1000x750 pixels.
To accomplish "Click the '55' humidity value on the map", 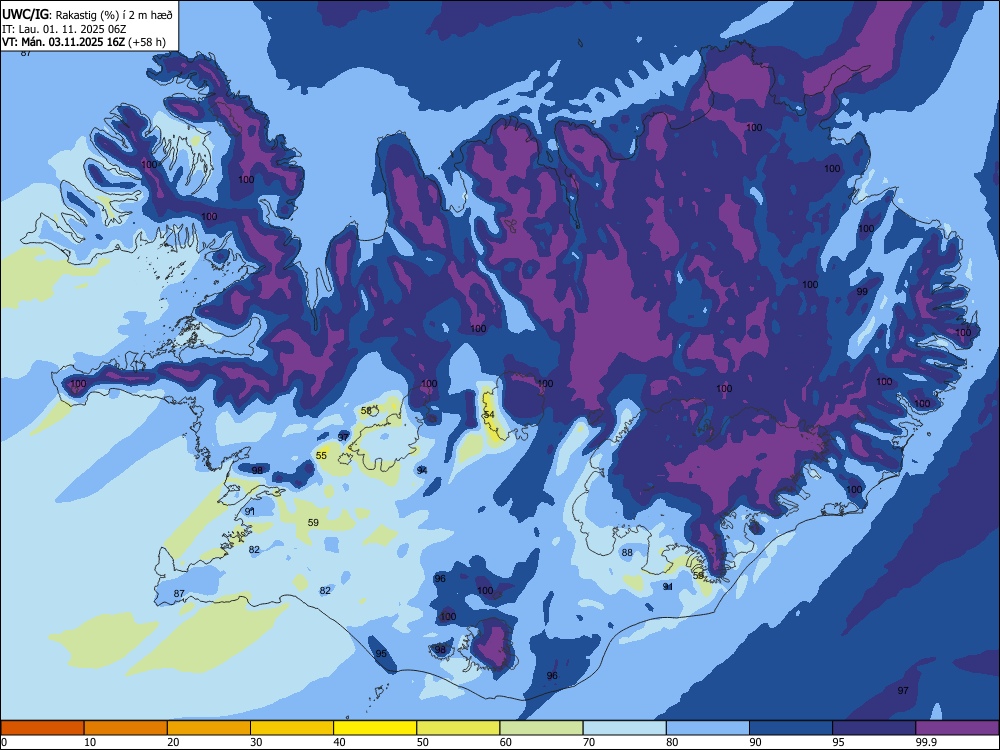I will click(x=321, y=455).
